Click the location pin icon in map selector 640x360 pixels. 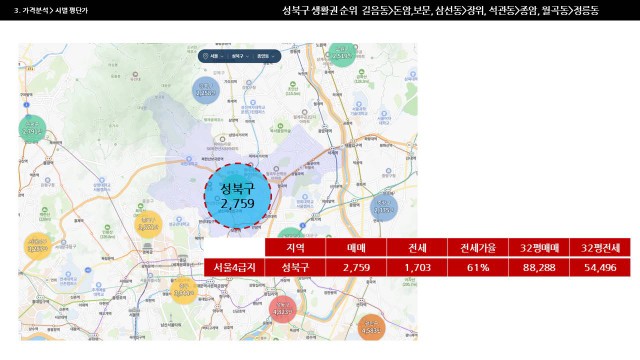tap(205, 56)
